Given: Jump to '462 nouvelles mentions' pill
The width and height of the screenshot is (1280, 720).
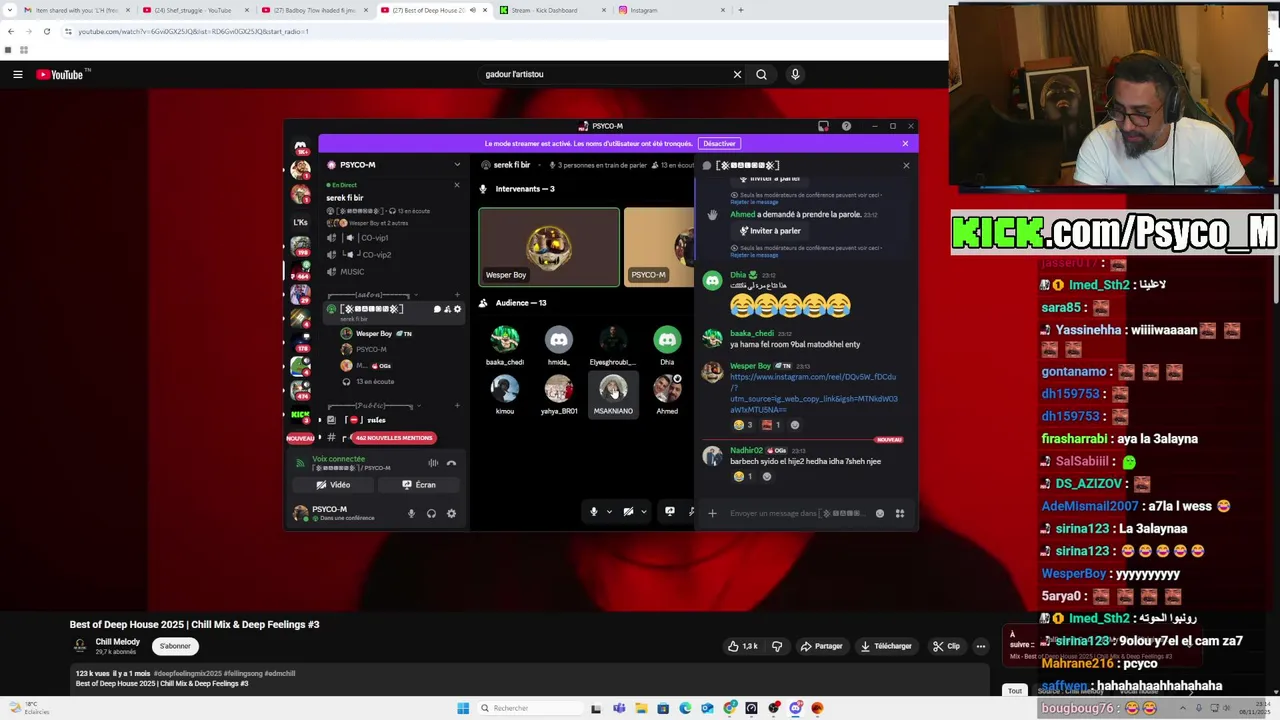Looking at the screenshot, I should click(x=393, y=438).
